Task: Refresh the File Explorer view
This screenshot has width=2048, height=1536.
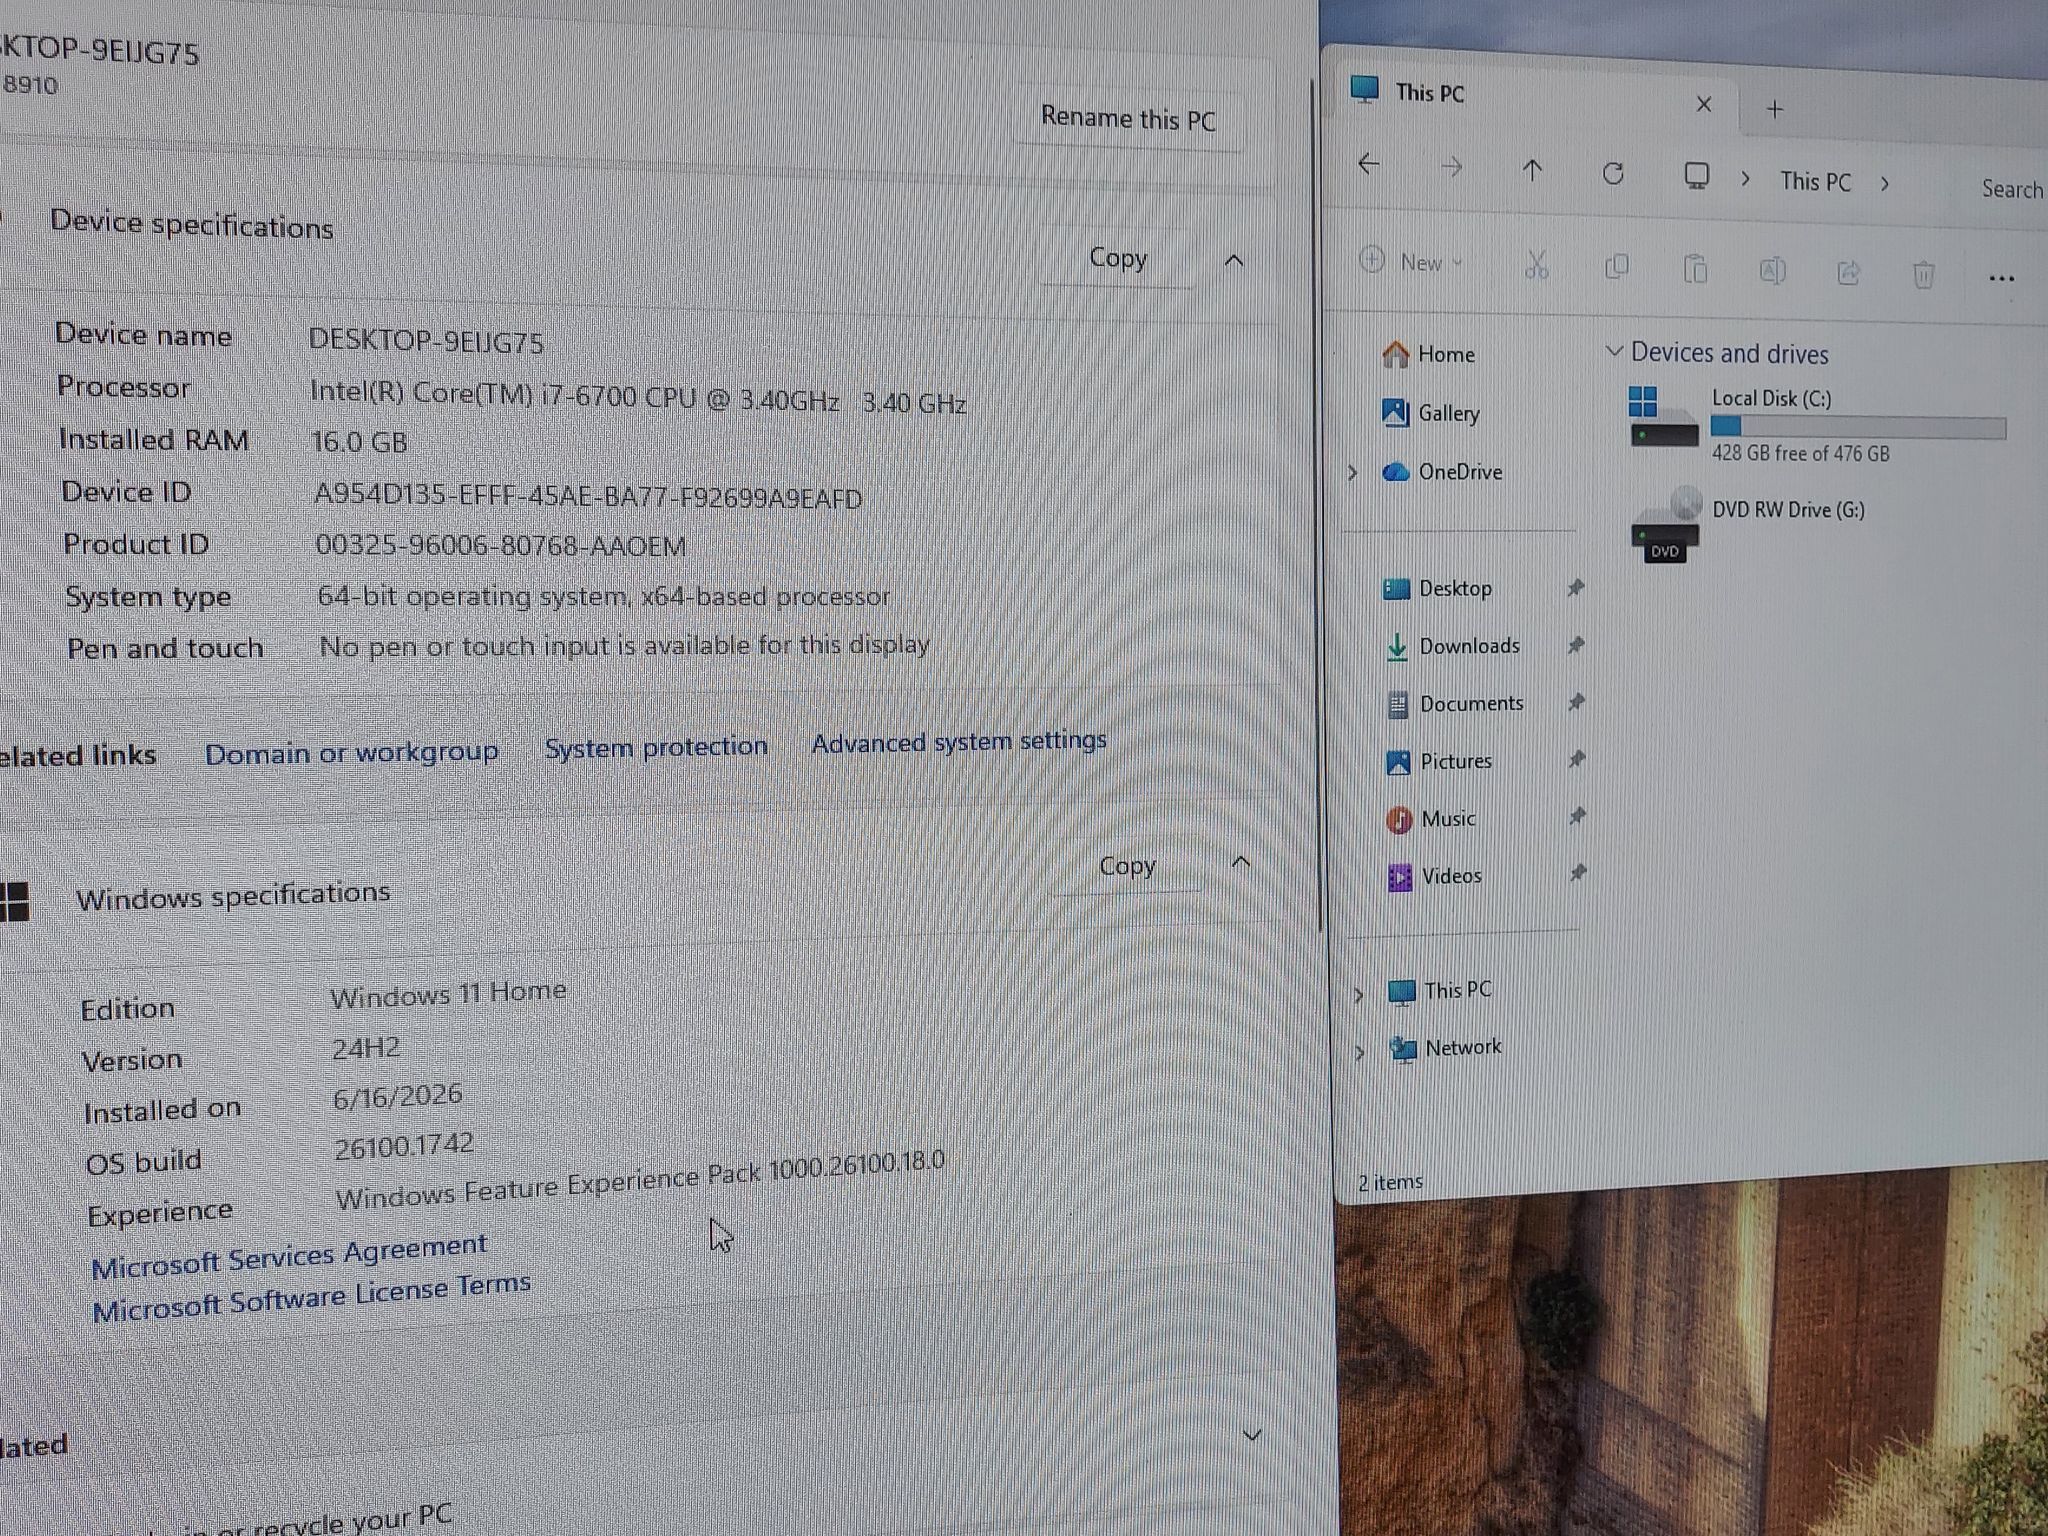Action: pyautogui.click(x=1613, y=174)
